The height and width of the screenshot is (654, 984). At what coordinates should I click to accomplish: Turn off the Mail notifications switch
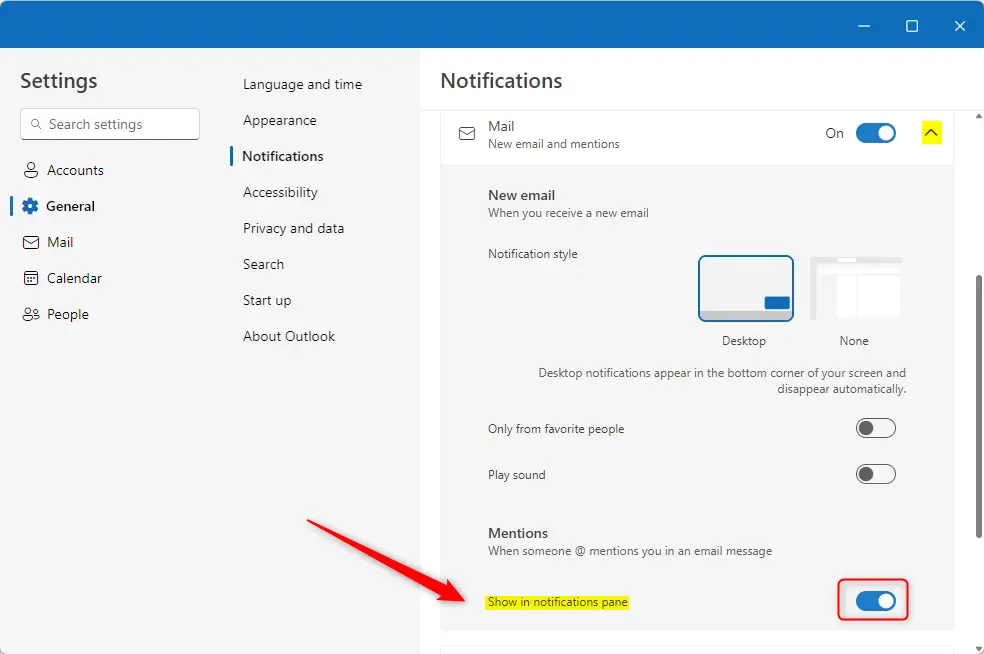coord(875,133)
